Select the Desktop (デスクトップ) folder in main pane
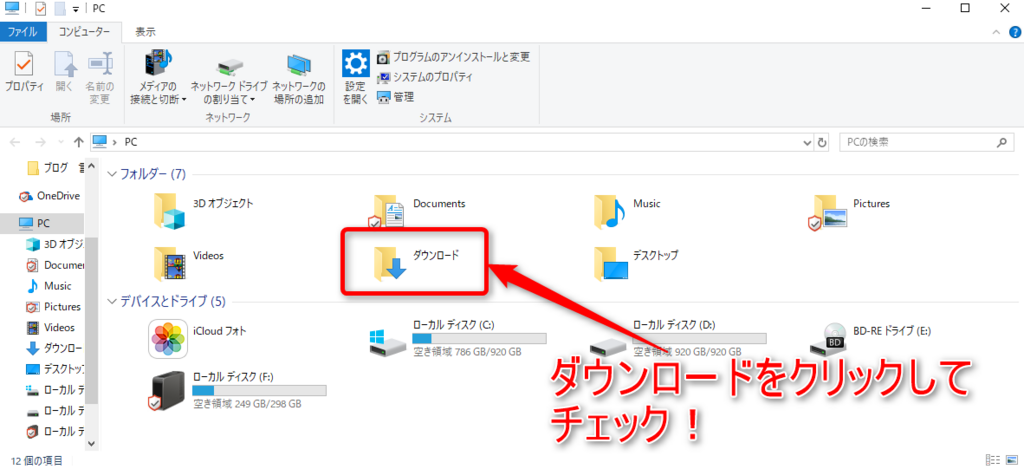Image resolution: width=1024 pixels, height=469 pixels. click(636, 263)
